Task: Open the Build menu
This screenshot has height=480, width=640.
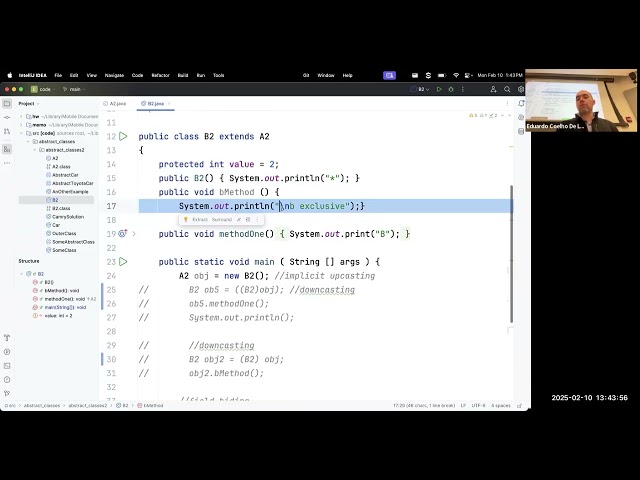Action: click(183, 75)
